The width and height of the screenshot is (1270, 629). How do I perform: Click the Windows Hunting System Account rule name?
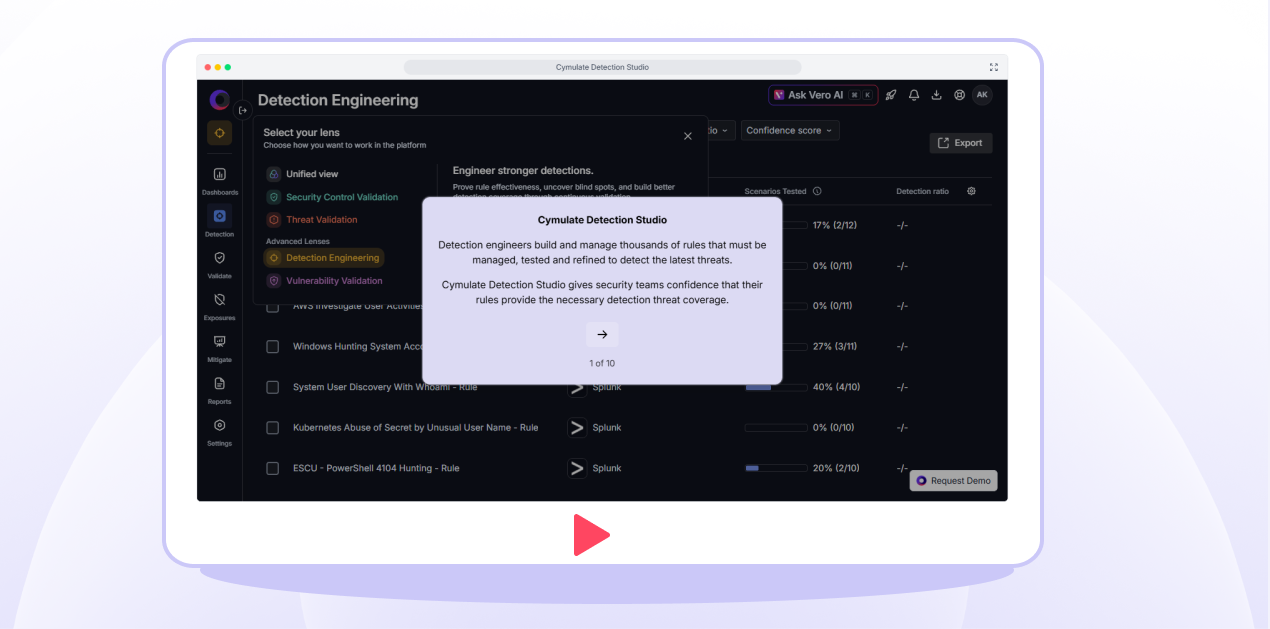tap(359, 347)
